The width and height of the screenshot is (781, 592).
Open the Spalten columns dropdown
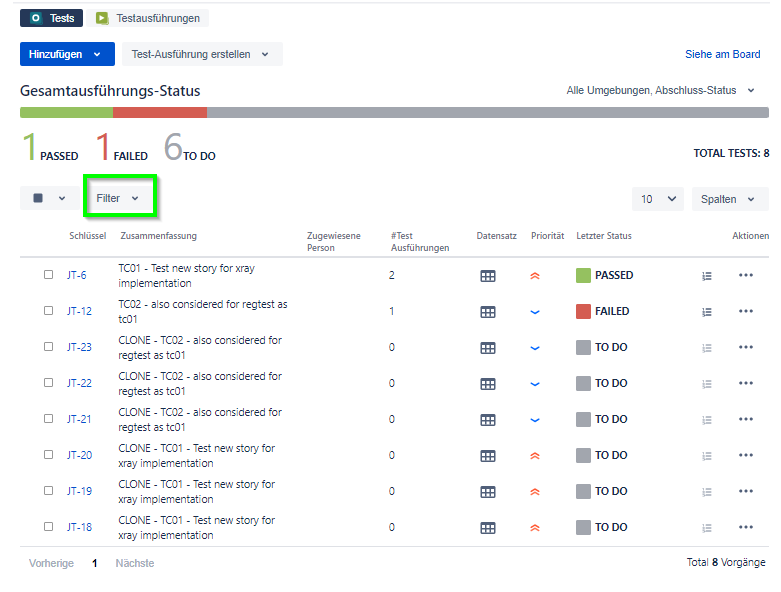coord(730,199)
